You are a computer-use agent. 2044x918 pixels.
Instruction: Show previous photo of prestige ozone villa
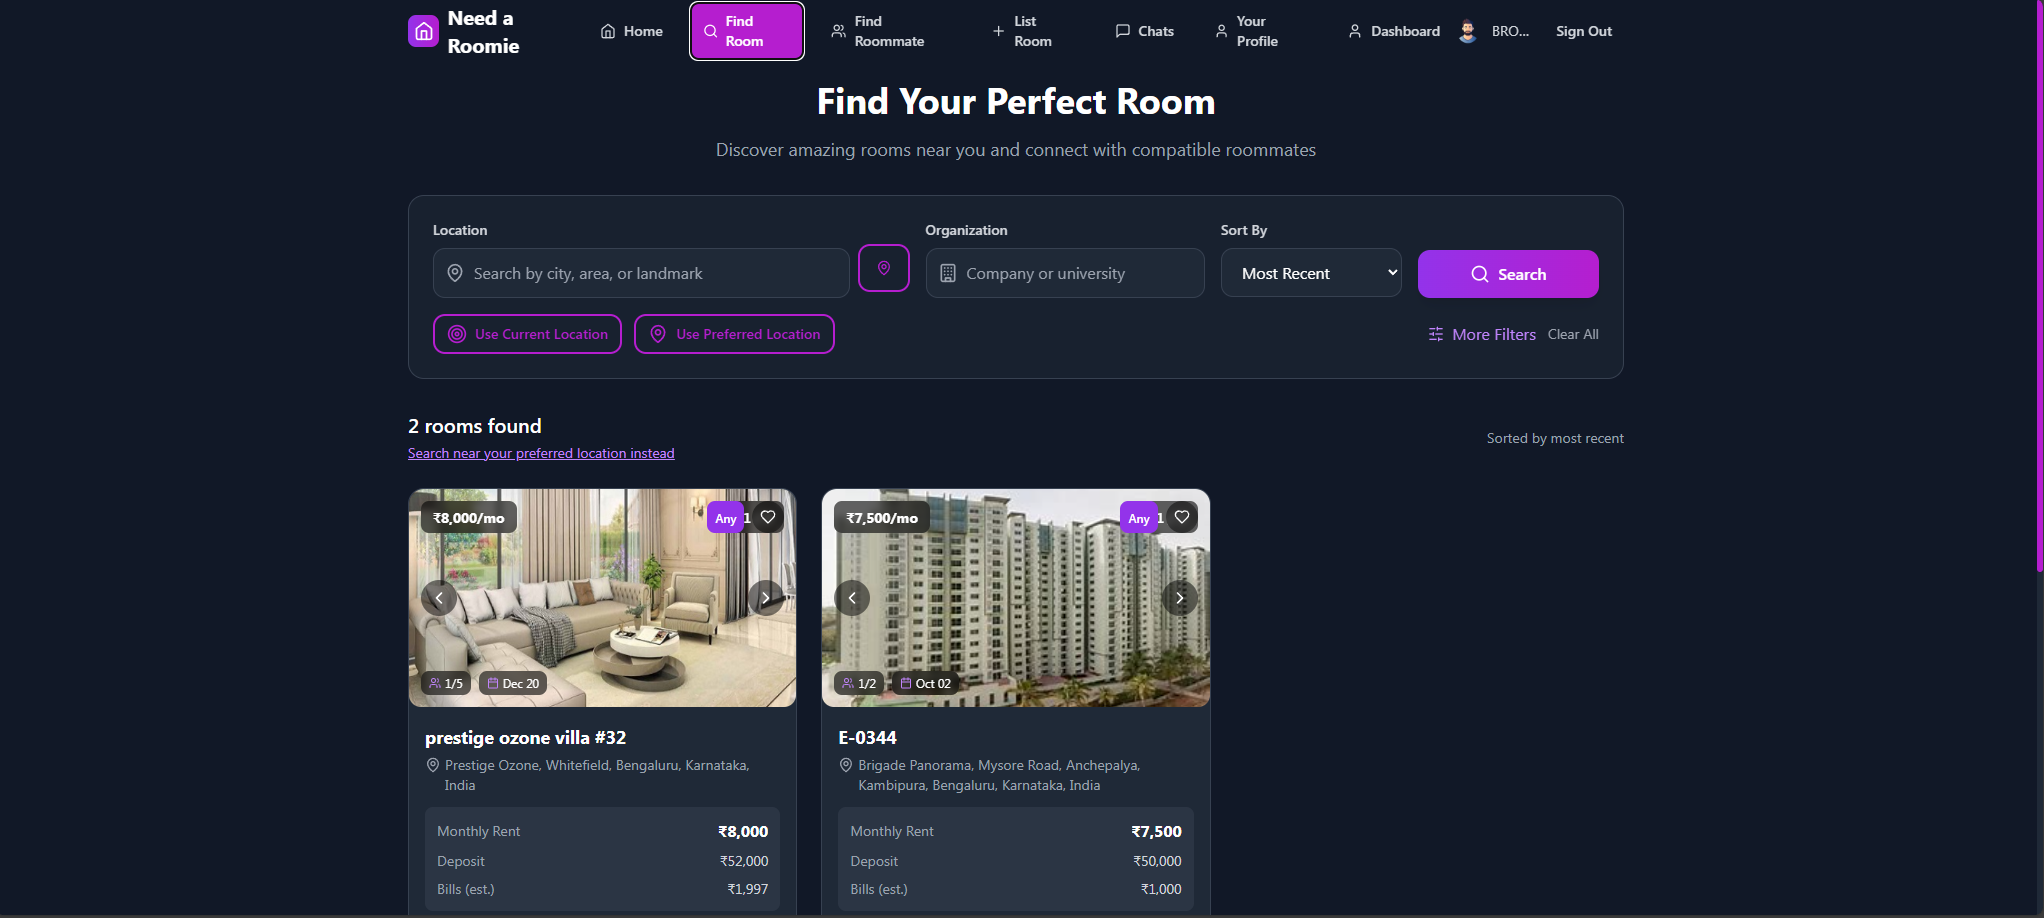click(439, 598)
